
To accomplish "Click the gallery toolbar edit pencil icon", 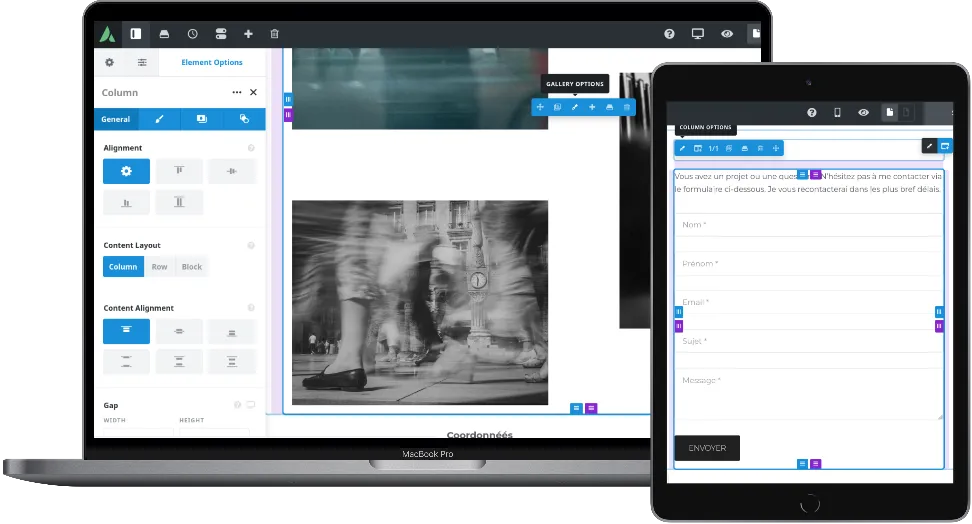I will tap(575, 107).
